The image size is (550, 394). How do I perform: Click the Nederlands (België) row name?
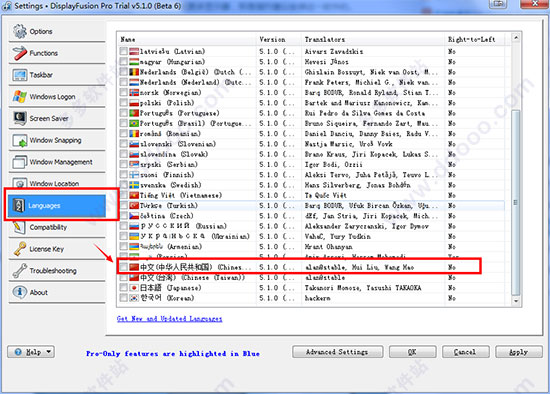tap(195, 72)
